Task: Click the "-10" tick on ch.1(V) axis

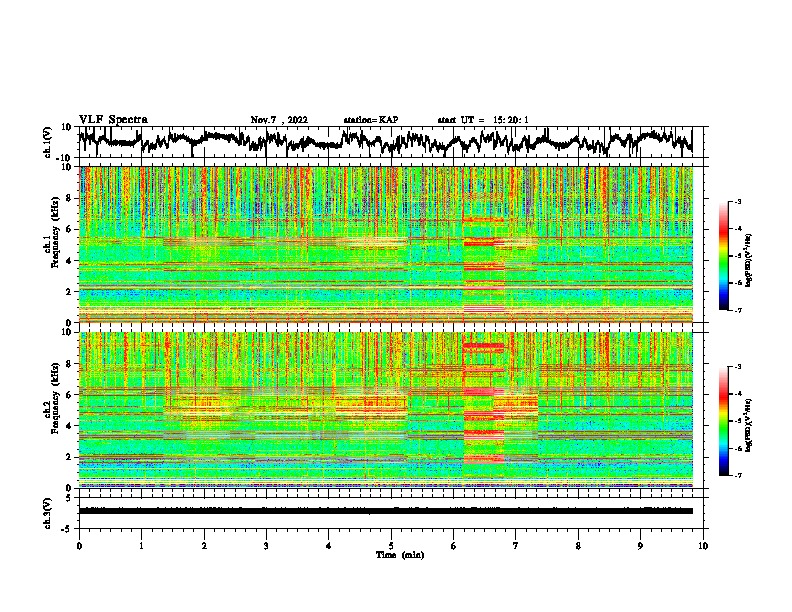Action: [x=64, y=157]
